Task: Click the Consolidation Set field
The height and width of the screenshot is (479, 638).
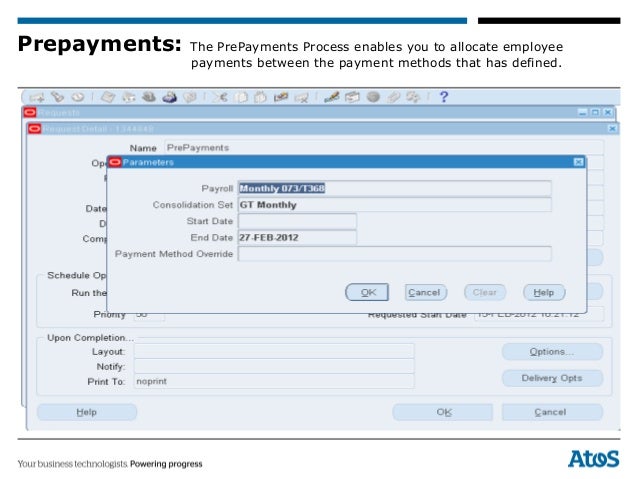Action: 395,205
